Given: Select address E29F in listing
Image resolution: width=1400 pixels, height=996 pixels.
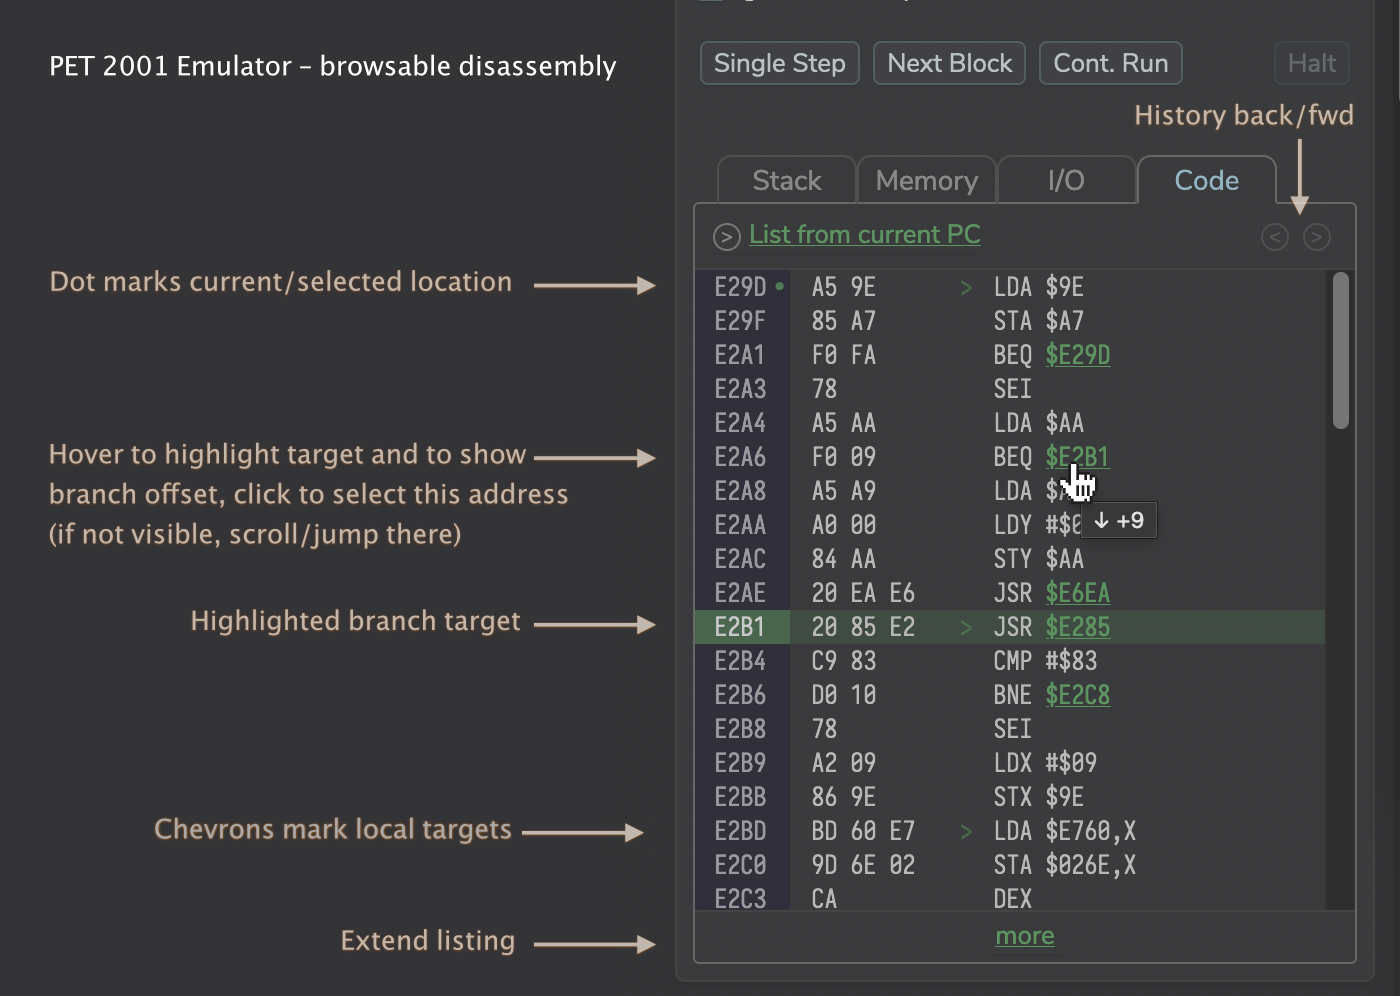Looking at the screenshot, I should pyautogui.click(x=740, y=321).
